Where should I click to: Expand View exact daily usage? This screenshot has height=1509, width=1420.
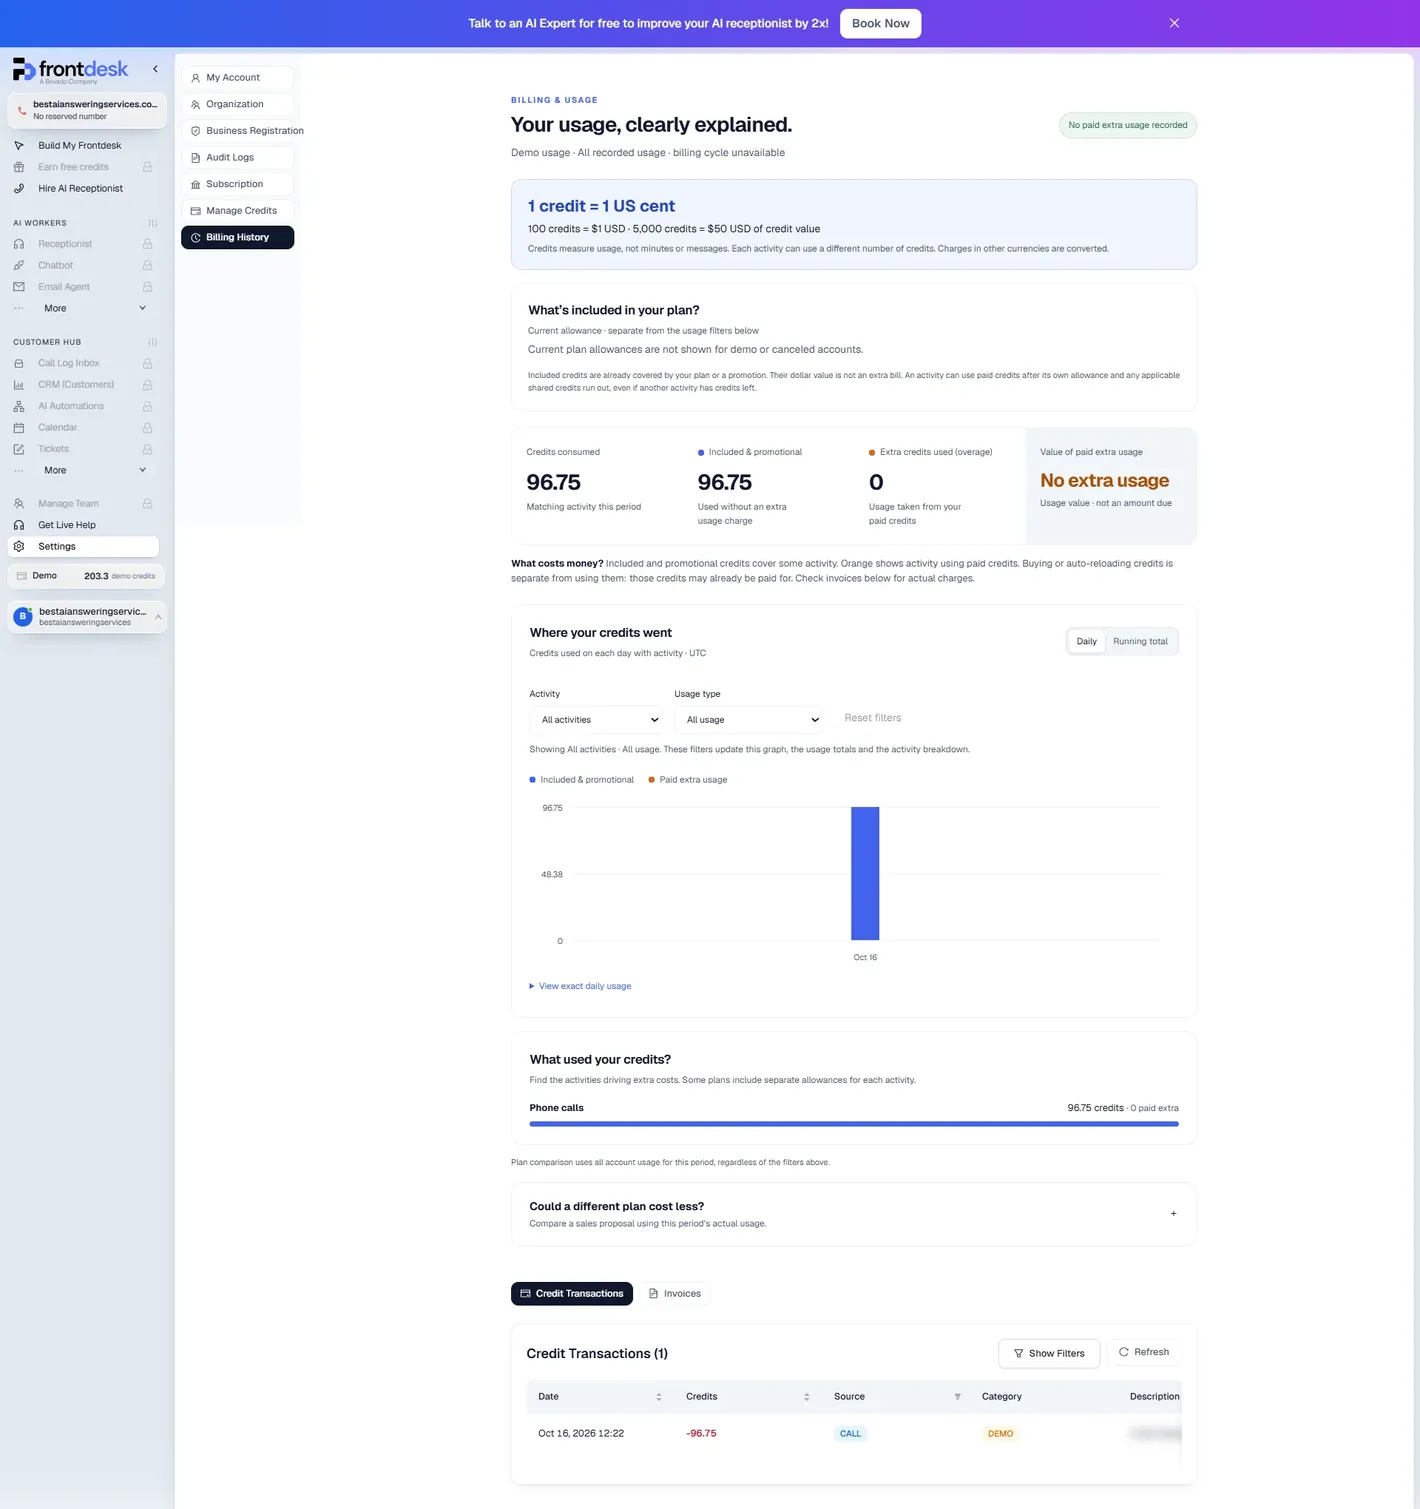(x=580, y=986)
